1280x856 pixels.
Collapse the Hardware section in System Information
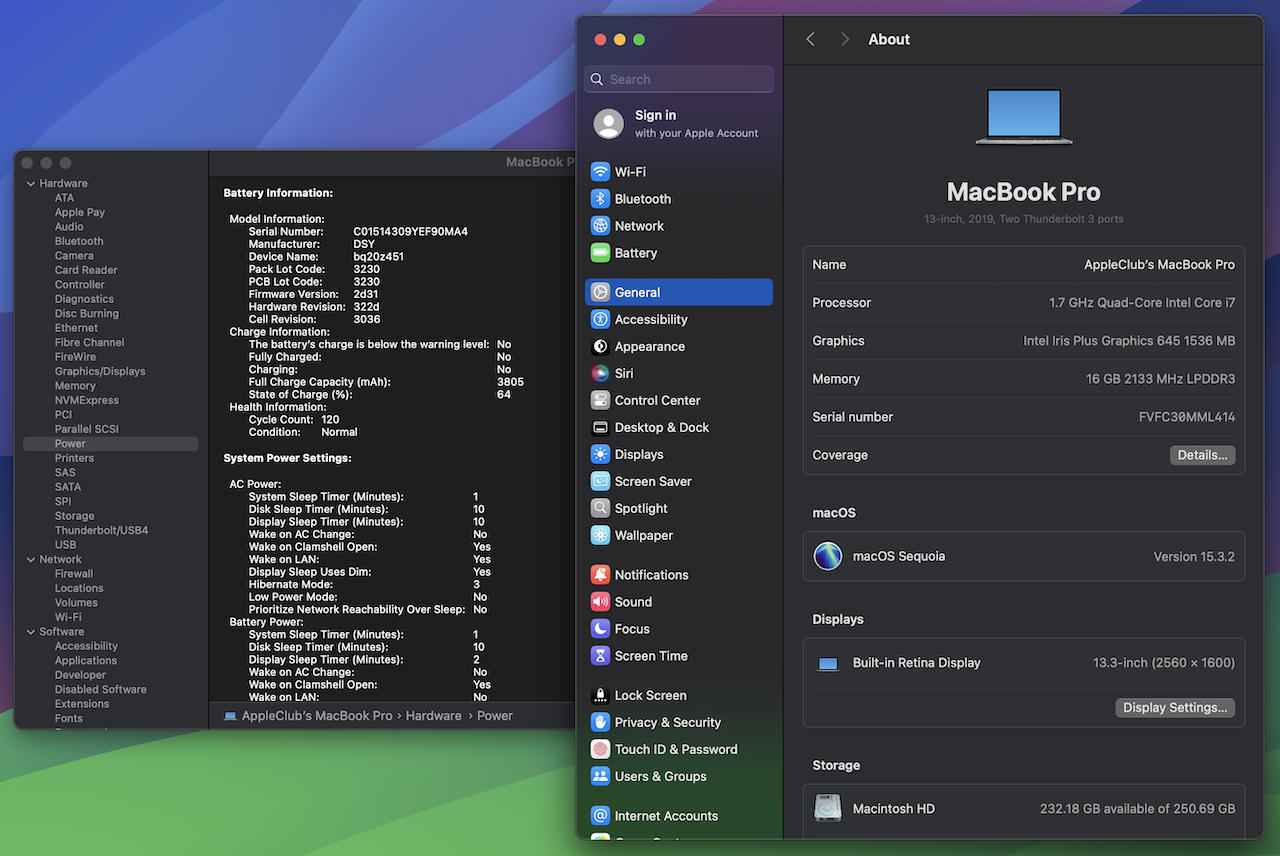(x=31, y=184)
